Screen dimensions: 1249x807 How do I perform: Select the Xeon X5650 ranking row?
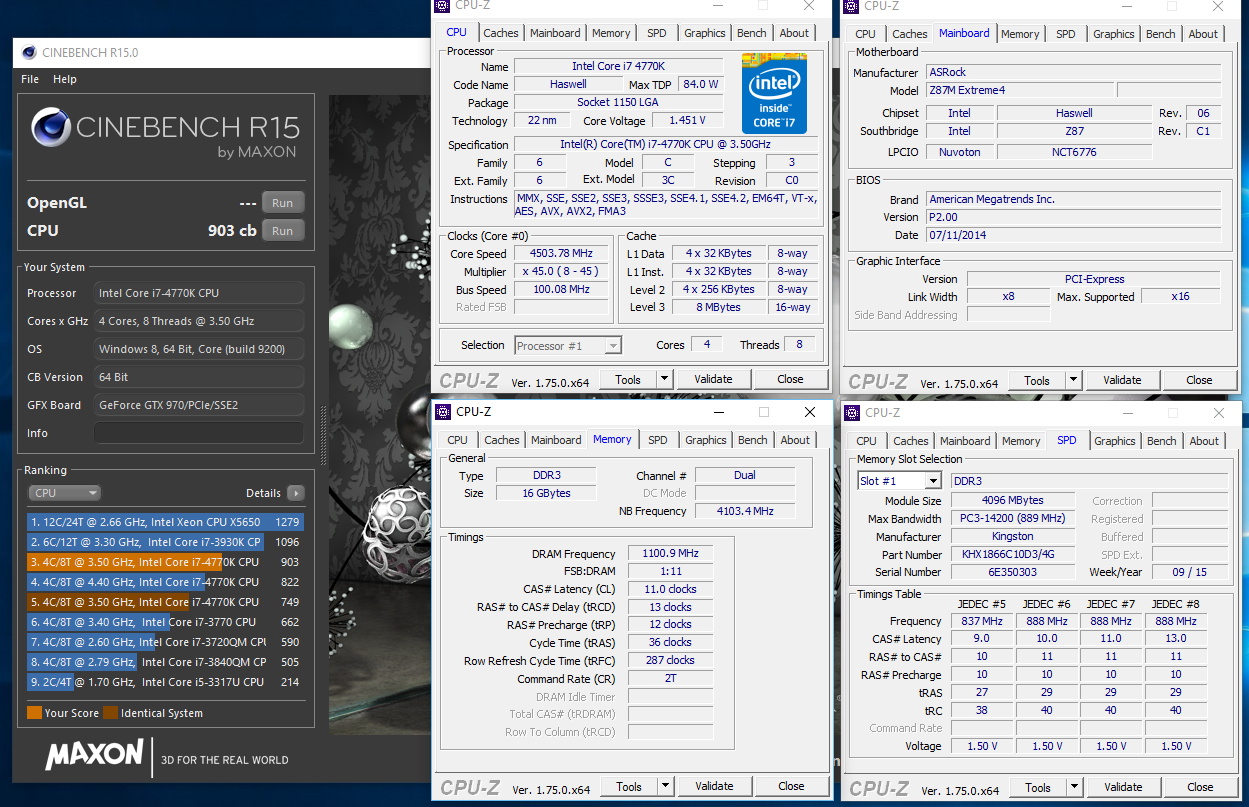166,522
